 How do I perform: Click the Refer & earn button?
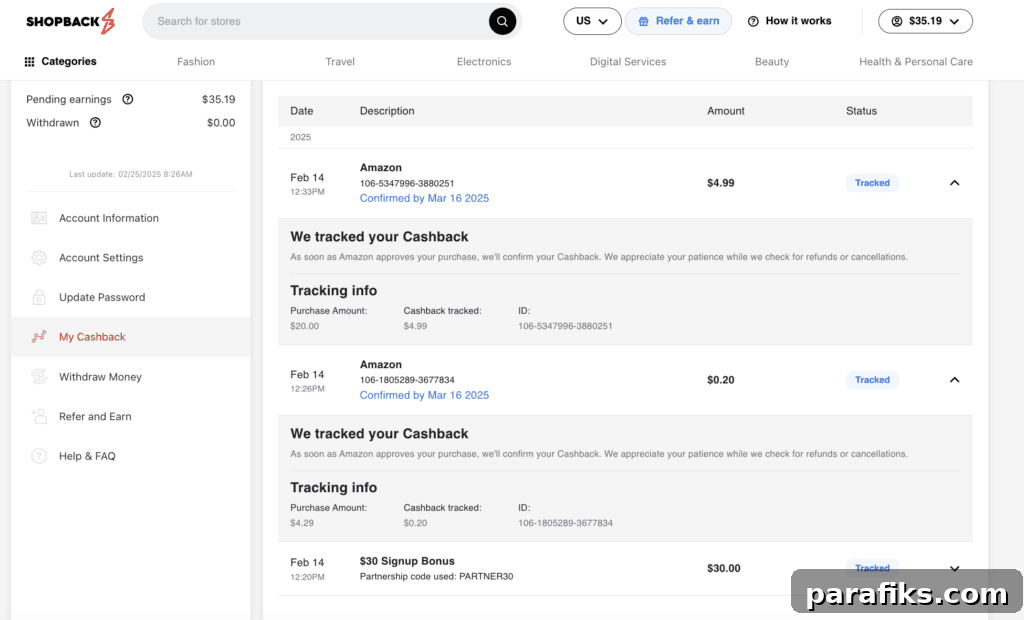679,22
